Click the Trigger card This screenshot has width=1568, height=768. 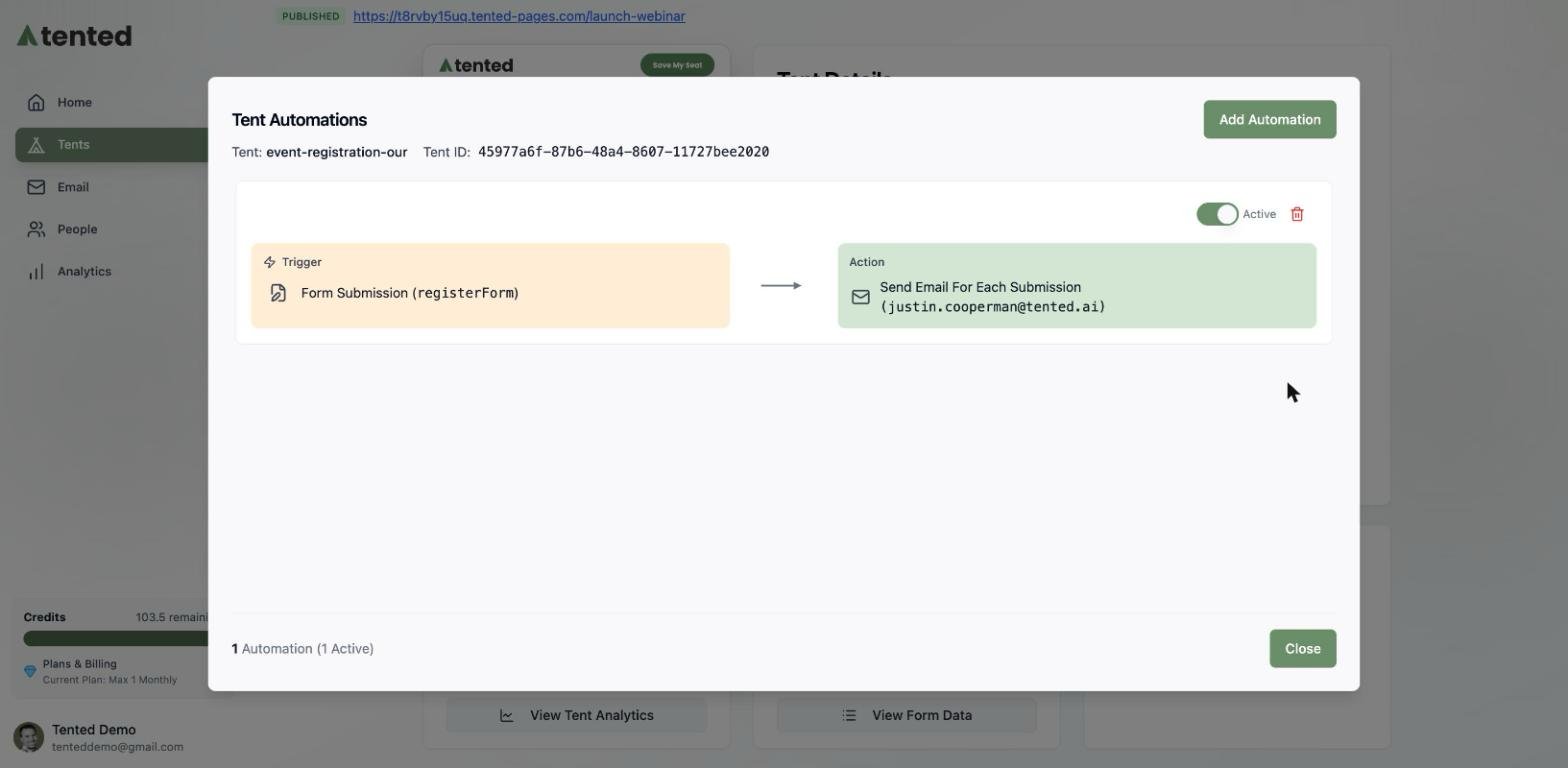tap(490, 285)
